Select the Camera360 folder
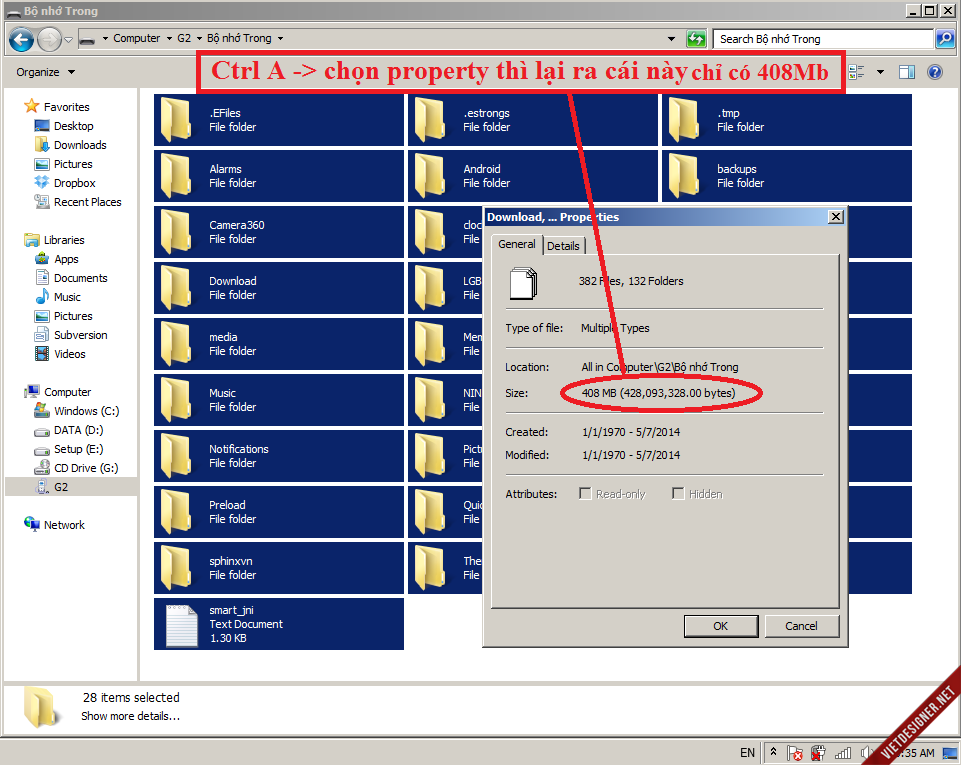The image size is (961, 765). [x=279, y=232]
